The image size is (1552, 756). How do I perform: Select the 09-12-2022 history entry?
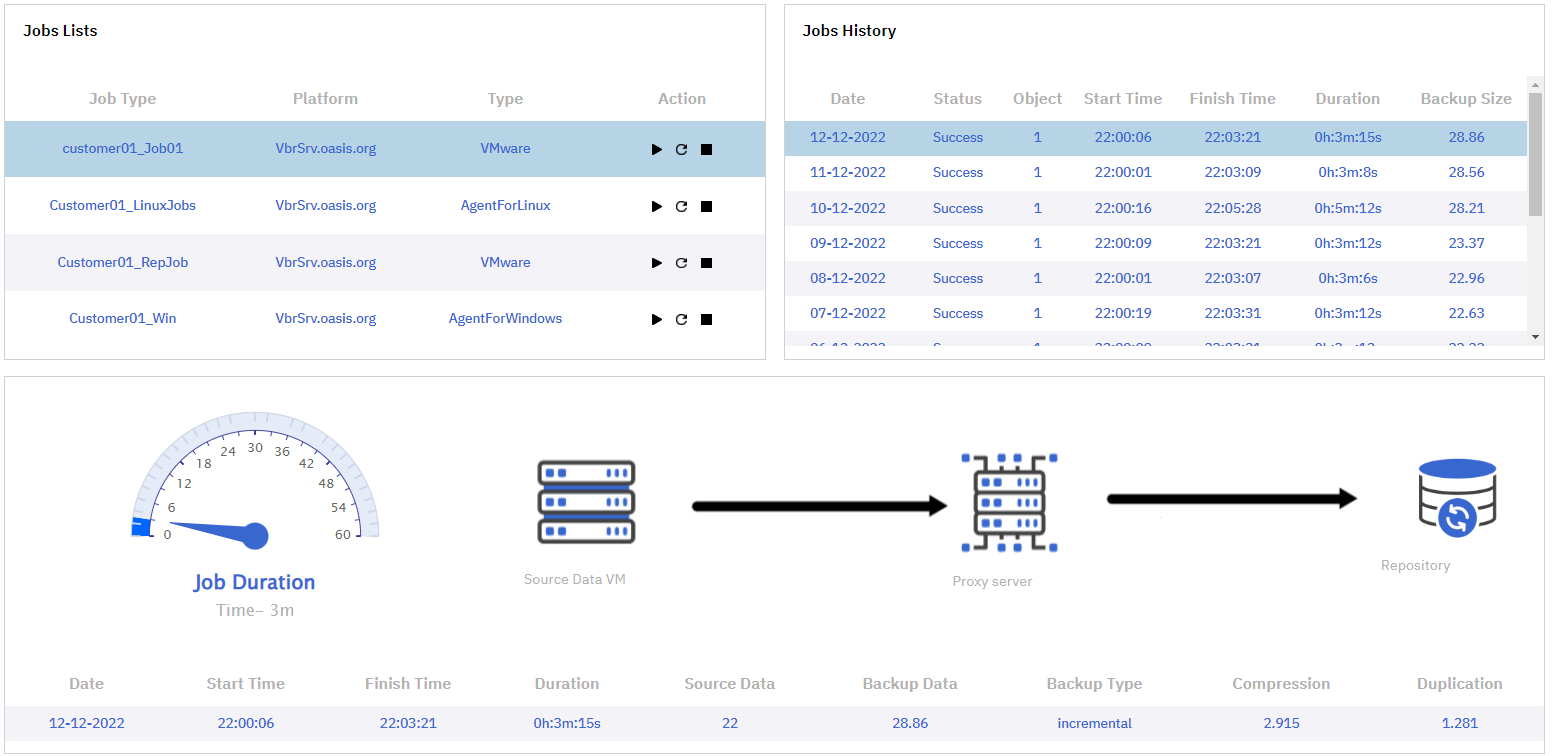tap(1156, 243)
